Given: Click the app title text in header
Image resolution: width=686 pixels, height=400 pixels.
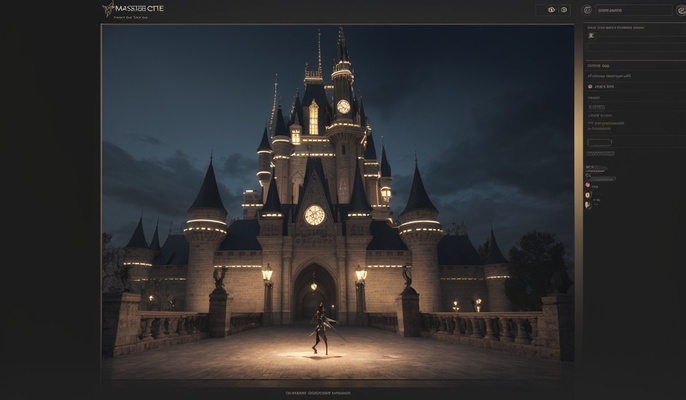Looking at the screenshot, I should (x=140, y=8).
